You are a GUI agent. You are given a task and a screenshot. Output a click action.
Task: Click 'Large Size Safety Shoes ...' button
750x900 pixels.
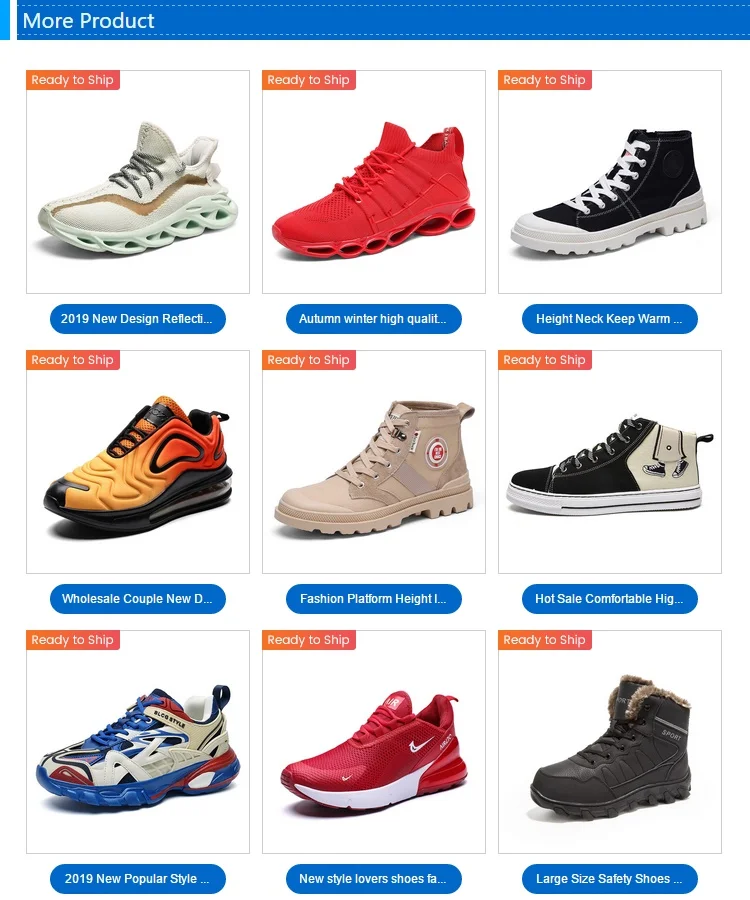click(x=609, y=879)
